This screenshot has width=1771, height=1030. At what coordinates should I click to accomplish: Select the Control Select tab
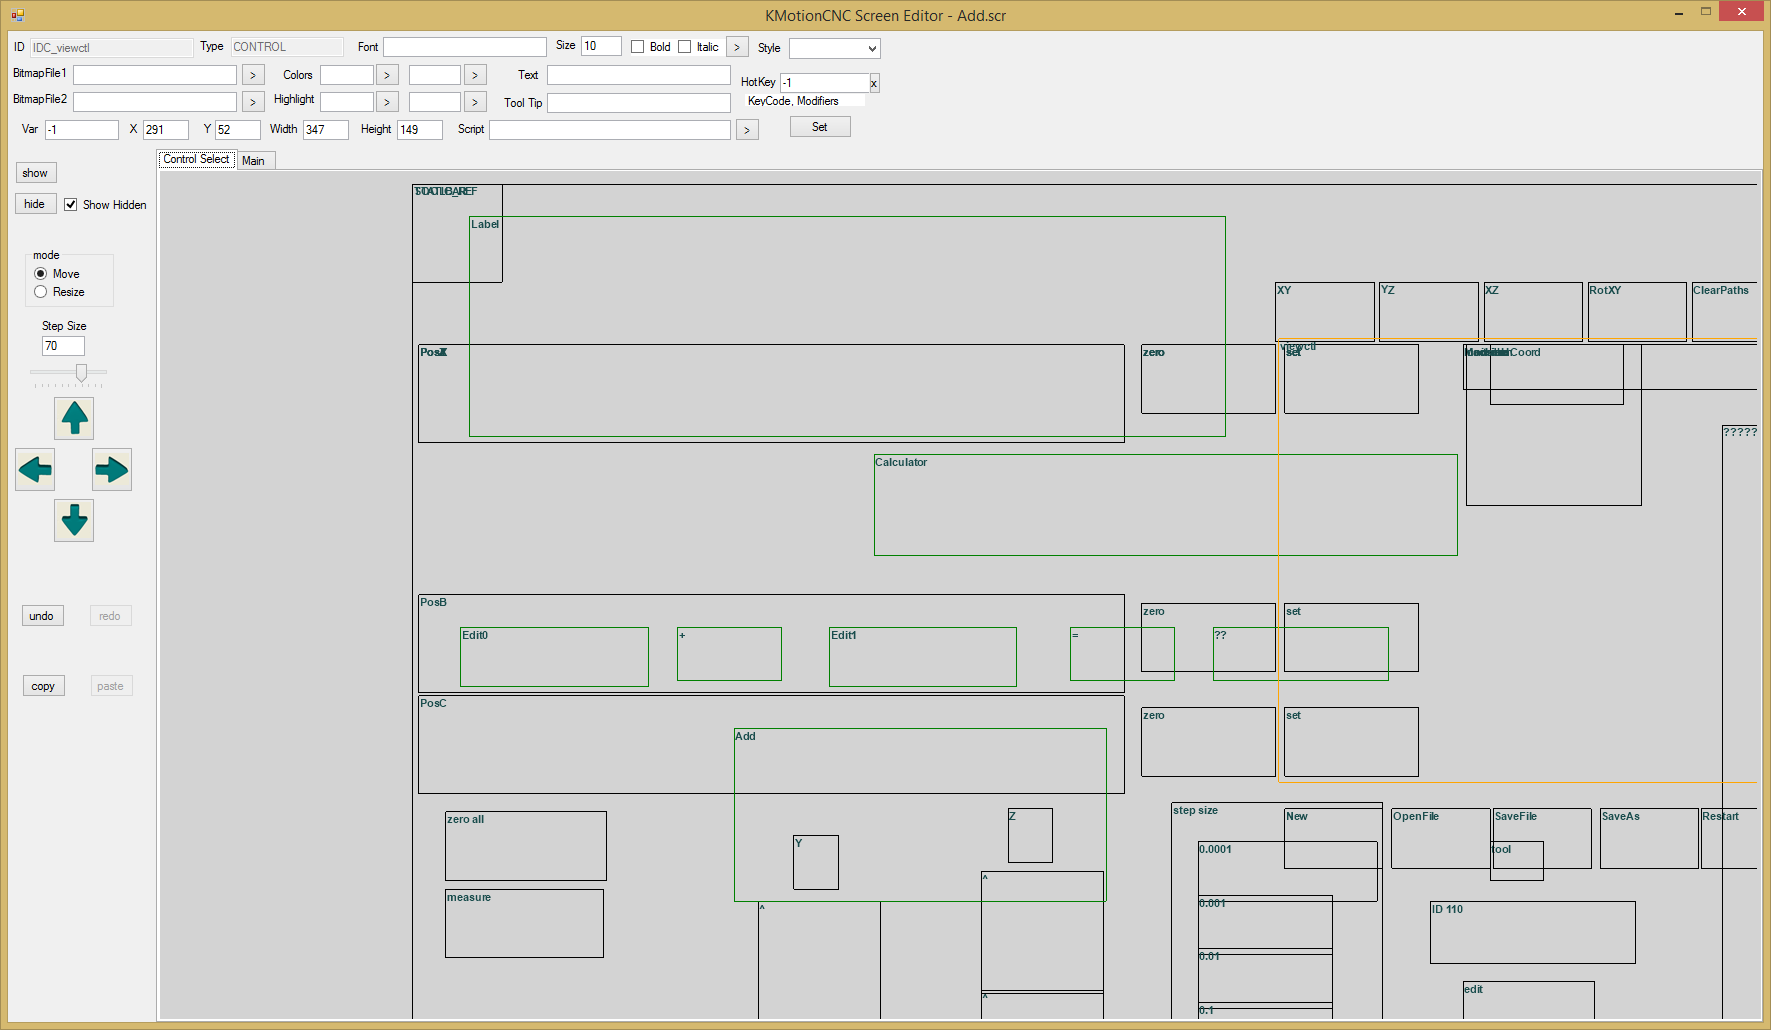pos(197,160)
